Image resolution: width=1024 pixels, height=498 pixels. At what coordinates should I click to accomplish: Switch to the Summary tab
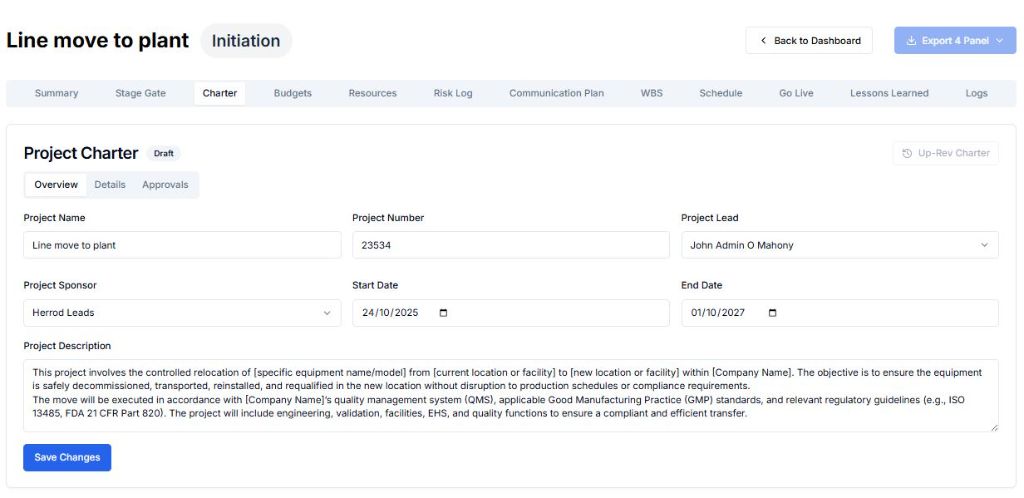click(56, 93)
